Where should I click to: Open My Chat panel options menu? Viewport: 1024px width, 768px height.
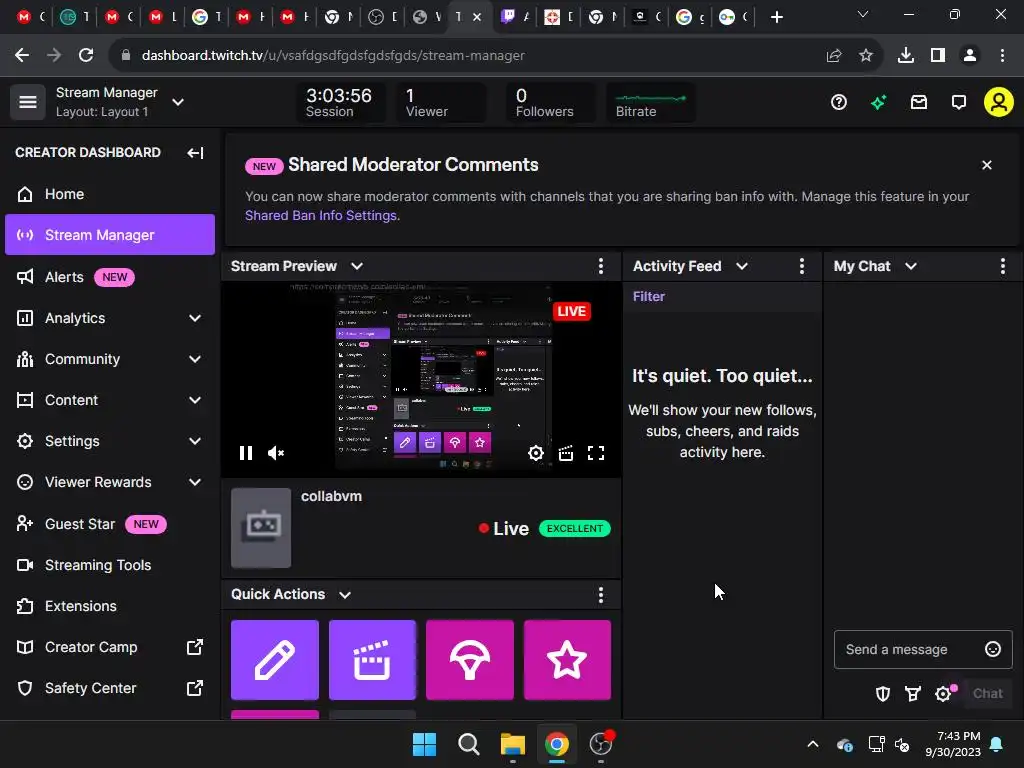(x=1003, y=266)
